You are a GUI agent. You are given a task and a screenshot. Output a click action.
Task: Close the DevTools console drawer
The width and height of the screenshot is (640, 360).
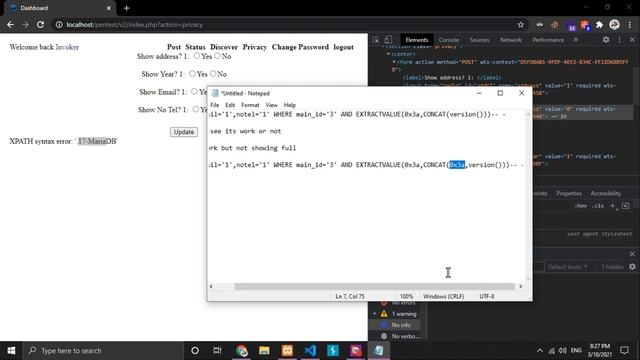pyautogui.click(x=632, y=254)
